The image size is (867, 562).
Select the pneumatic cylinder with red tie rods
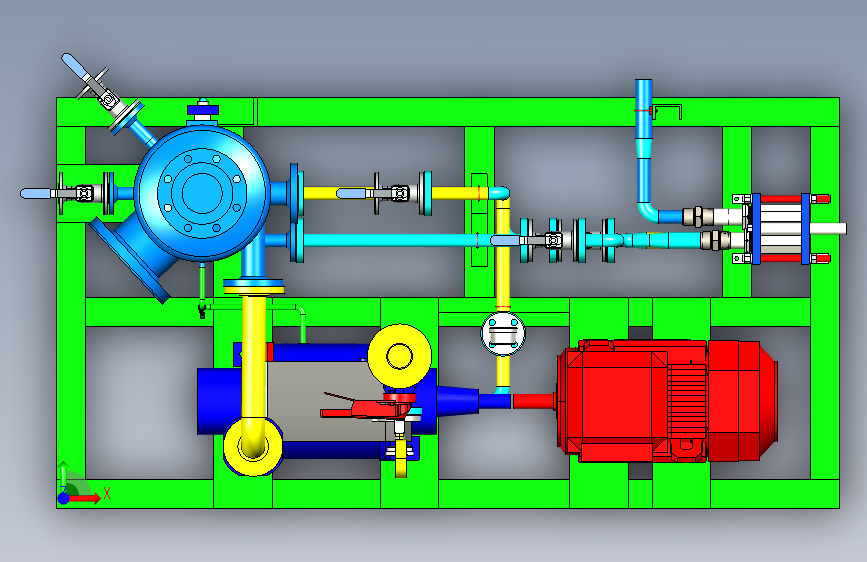[x=781, y=228]
